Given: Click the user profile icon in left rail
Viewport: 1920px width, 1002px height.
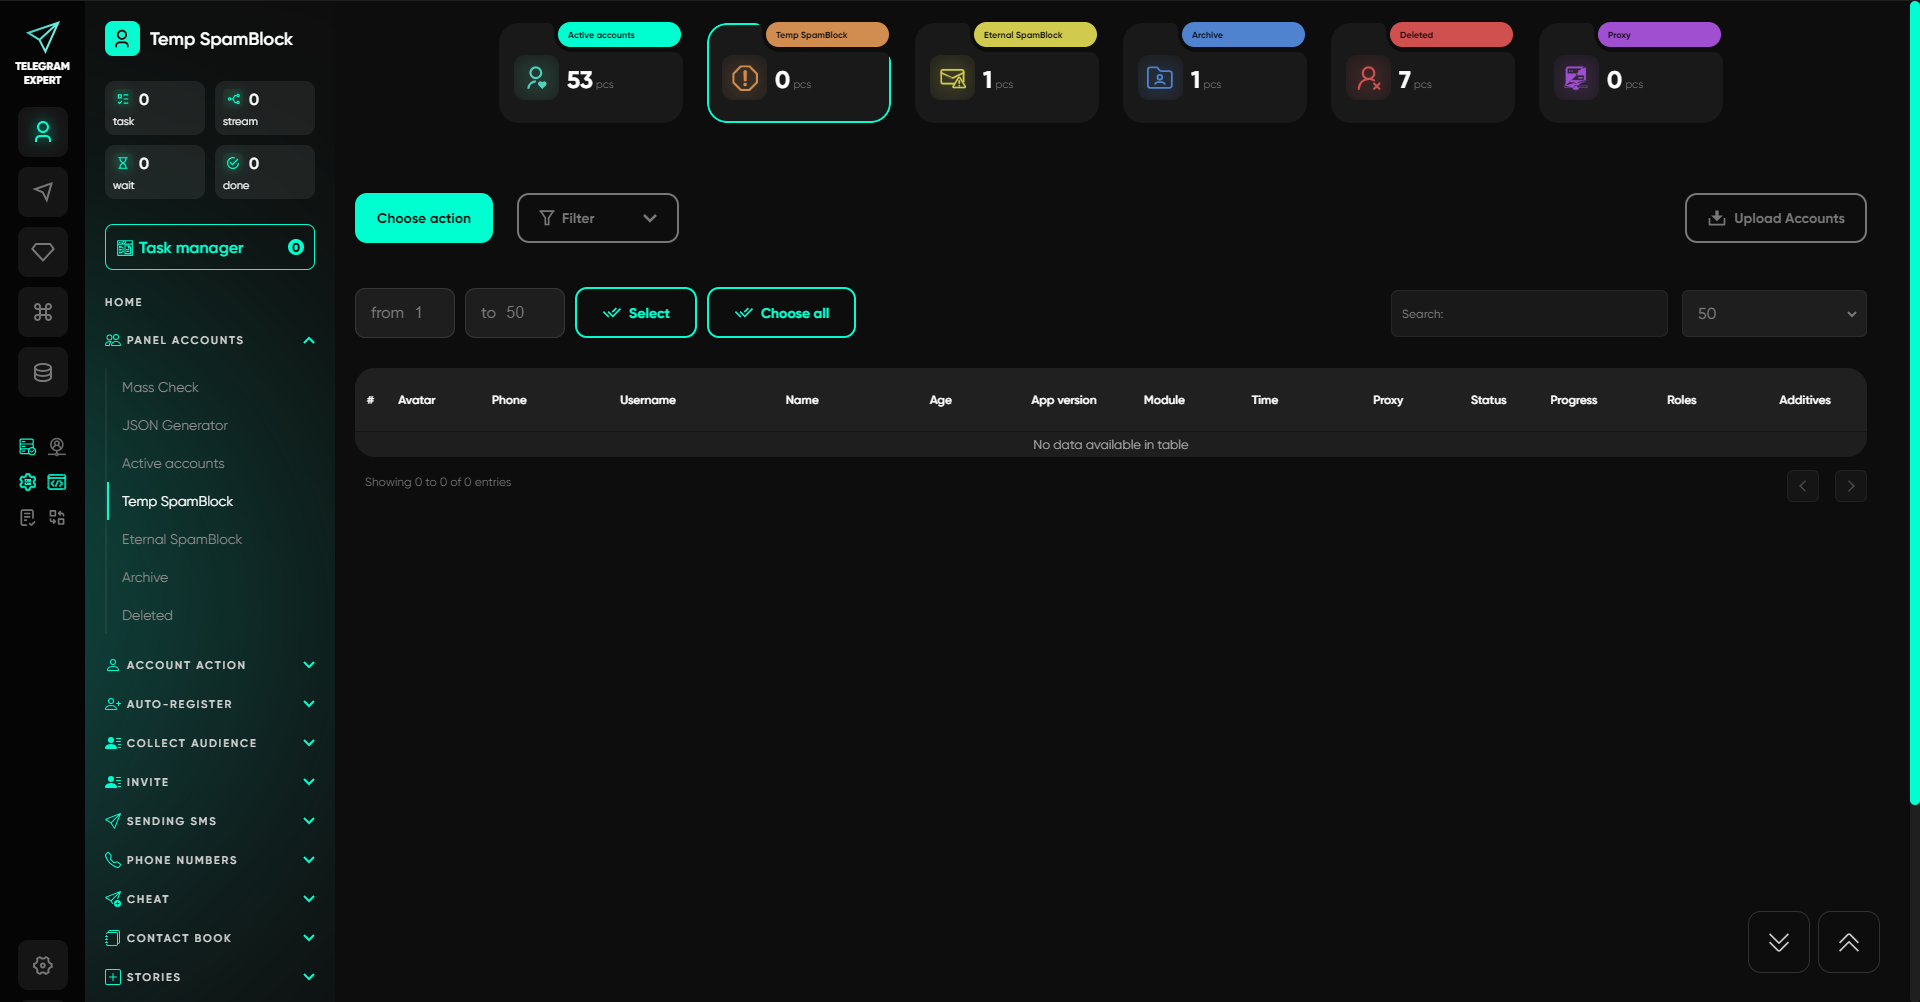Looking at the screenshot, I should [x=43, y=132].
